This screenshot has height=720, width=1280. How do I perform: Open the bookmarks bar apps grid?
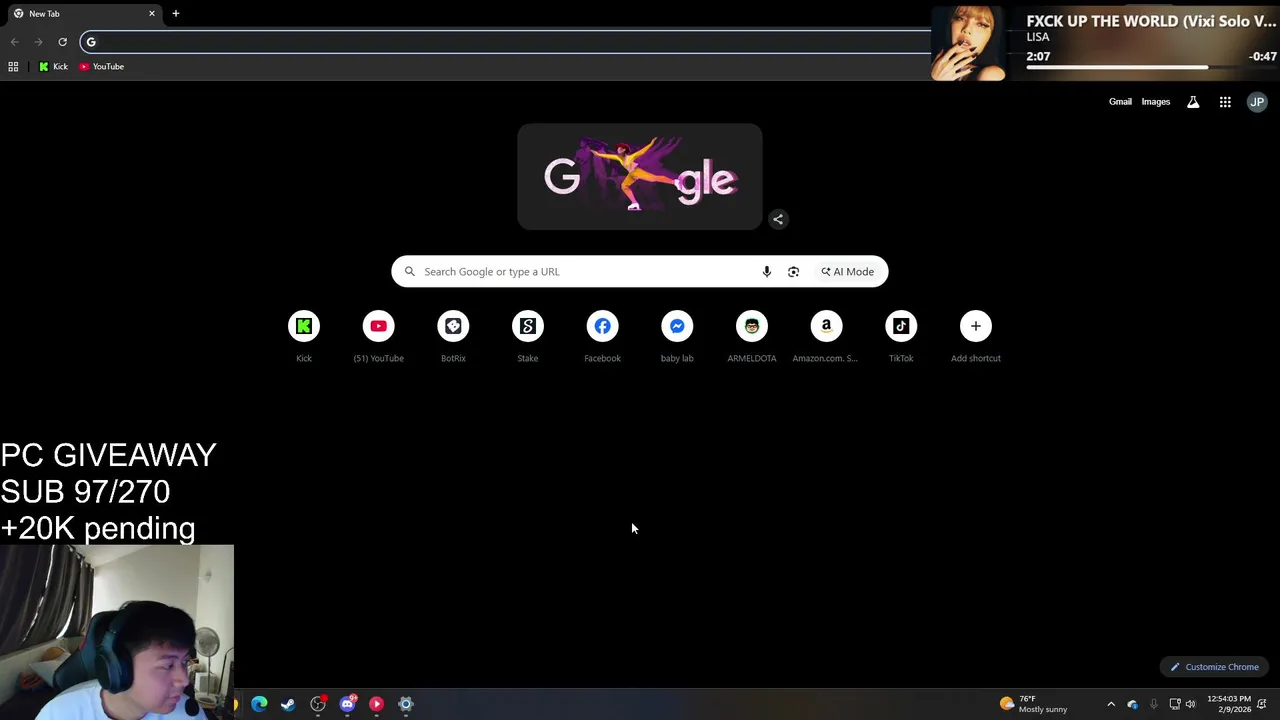point(13,67)
